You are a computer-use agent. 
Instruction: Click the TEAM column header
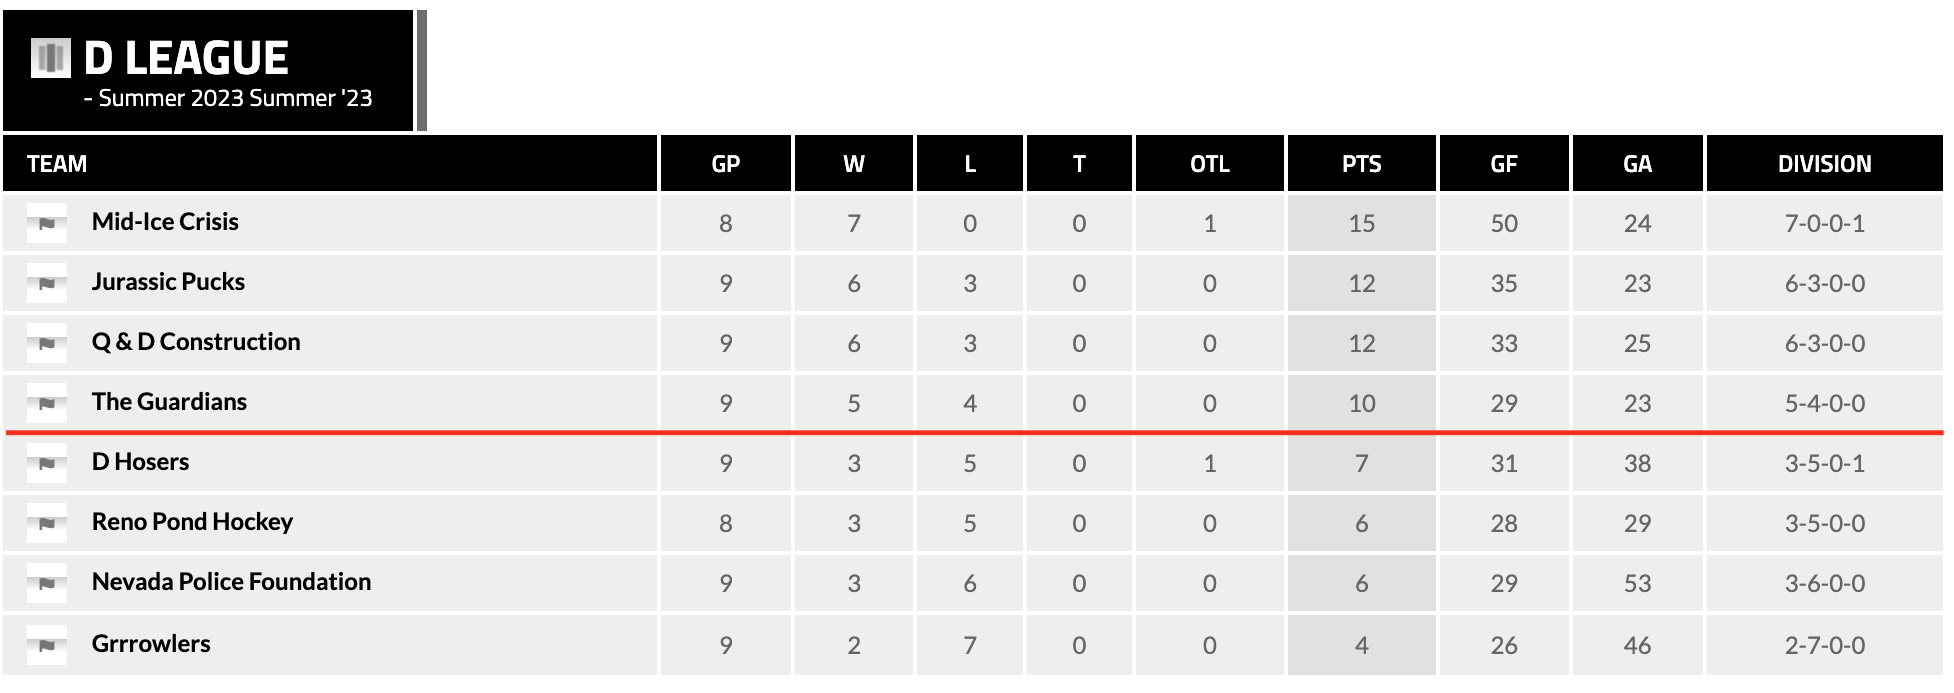(57, 164)
